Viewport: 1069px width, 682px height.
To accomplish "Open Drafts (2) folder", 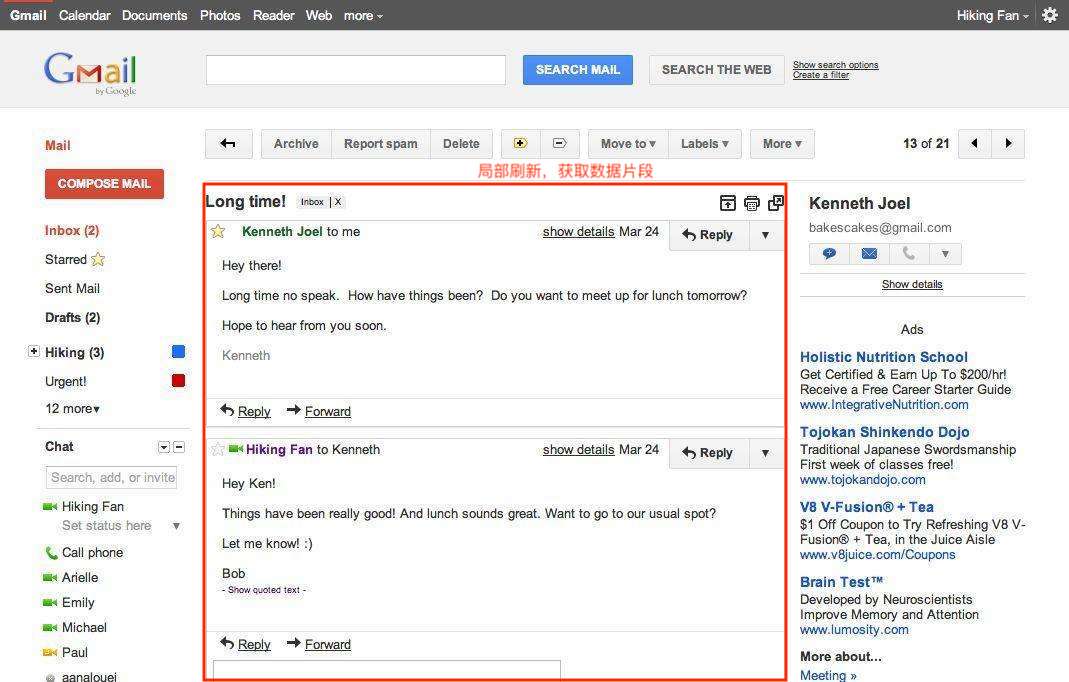I will 72,318.
